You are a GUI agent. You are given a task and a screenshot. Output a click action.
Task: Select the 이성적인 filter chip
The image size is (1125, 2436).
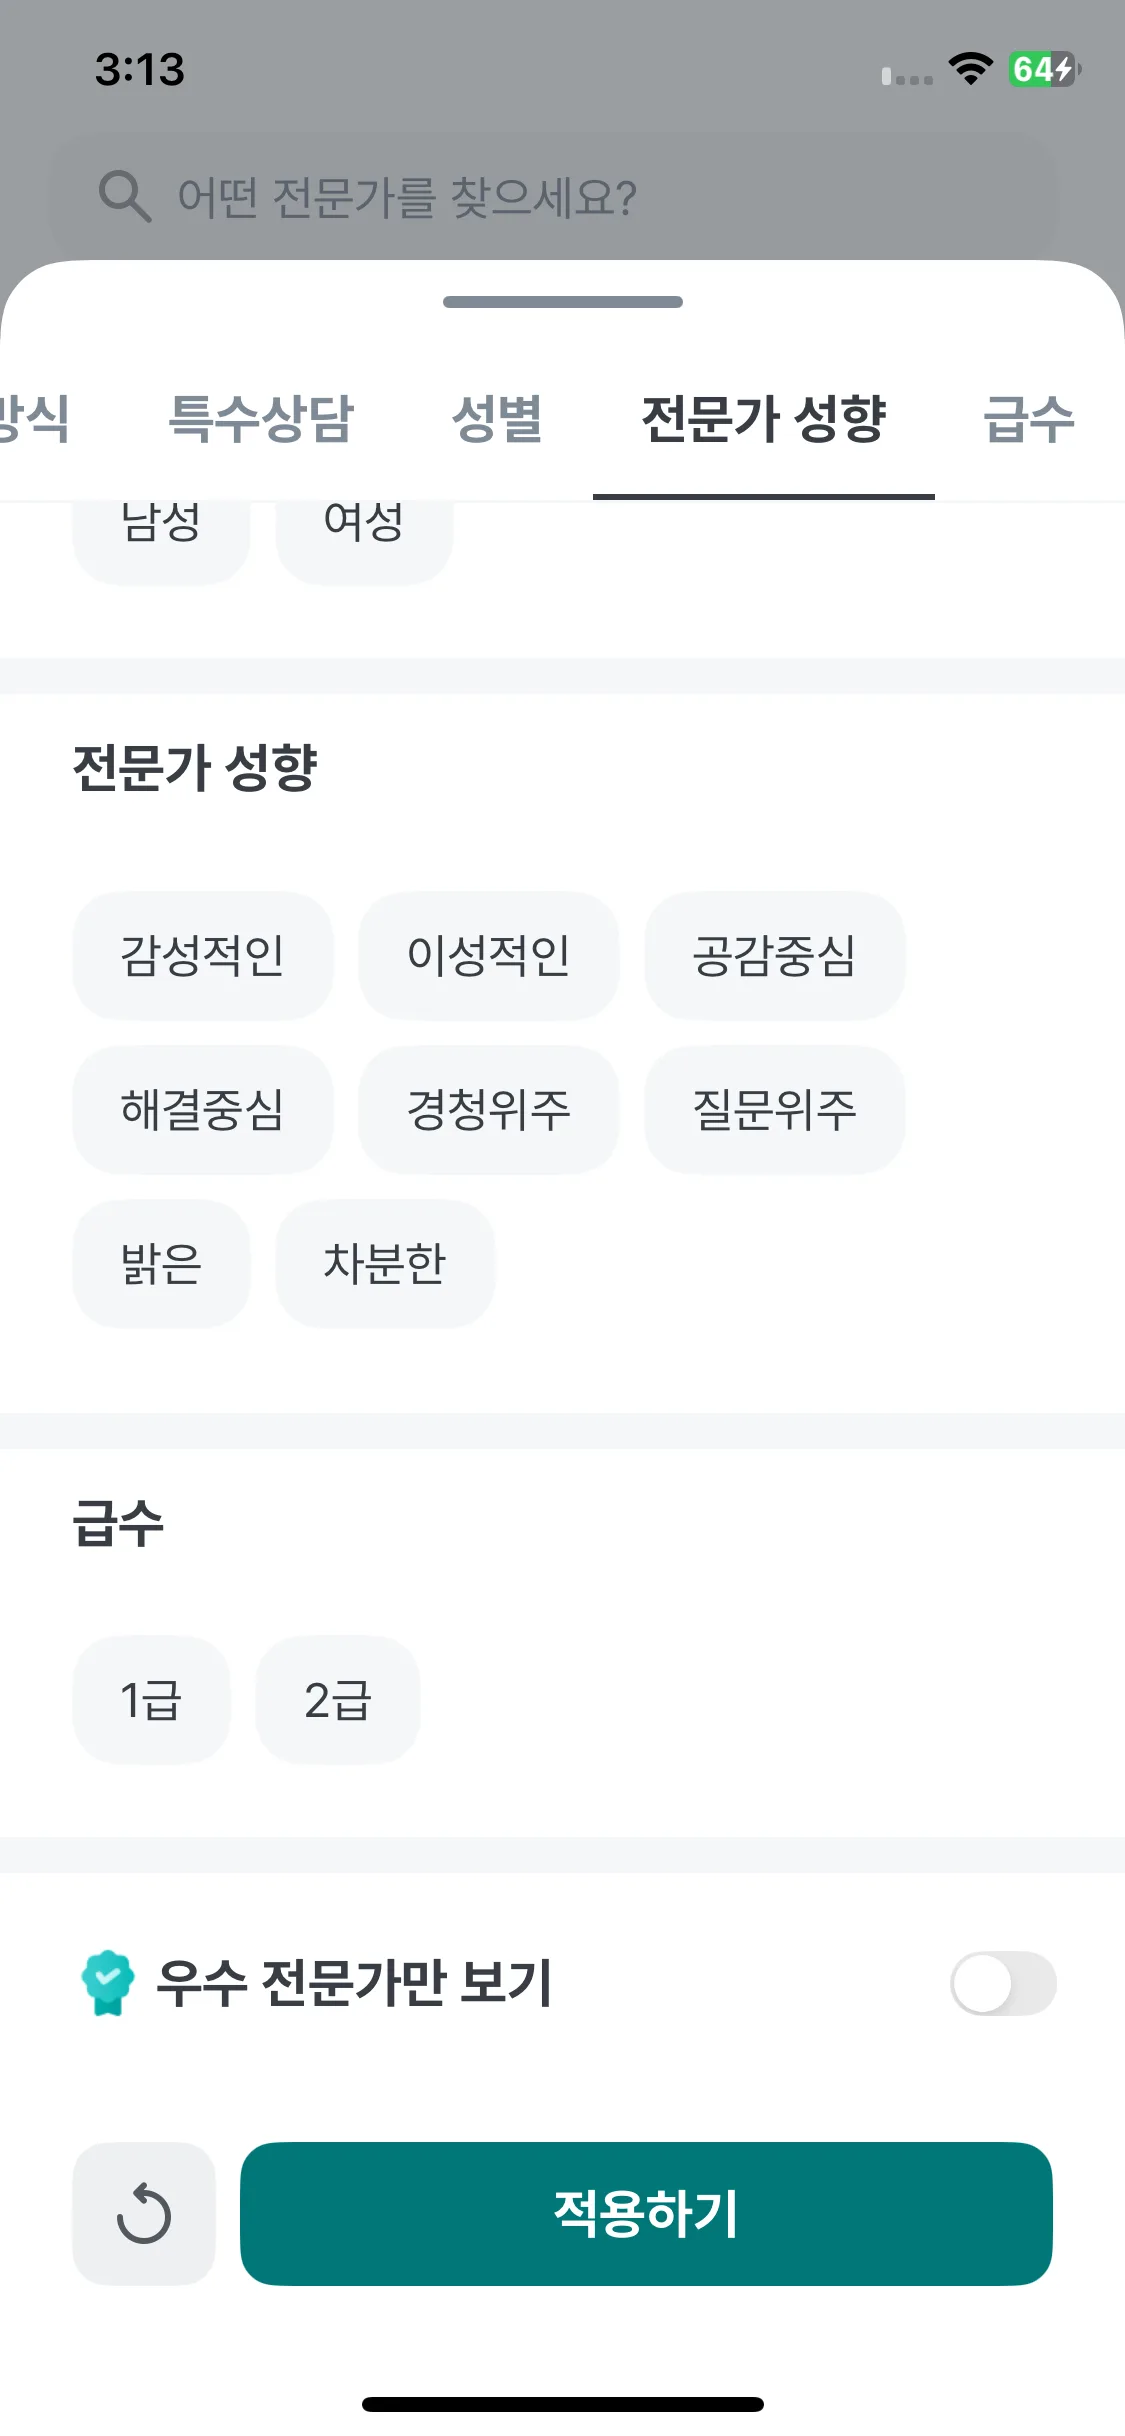tap(489, 955)
